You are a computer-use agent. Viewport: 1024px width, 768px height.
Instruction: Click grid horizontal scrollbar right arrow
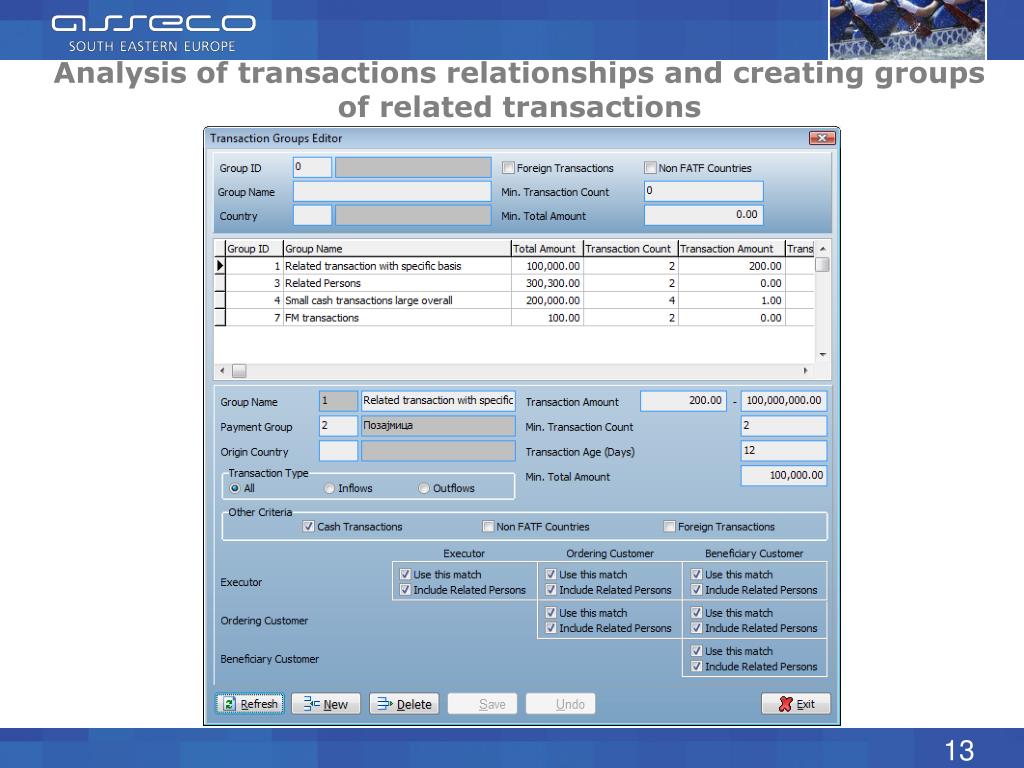tap(805, 371)
